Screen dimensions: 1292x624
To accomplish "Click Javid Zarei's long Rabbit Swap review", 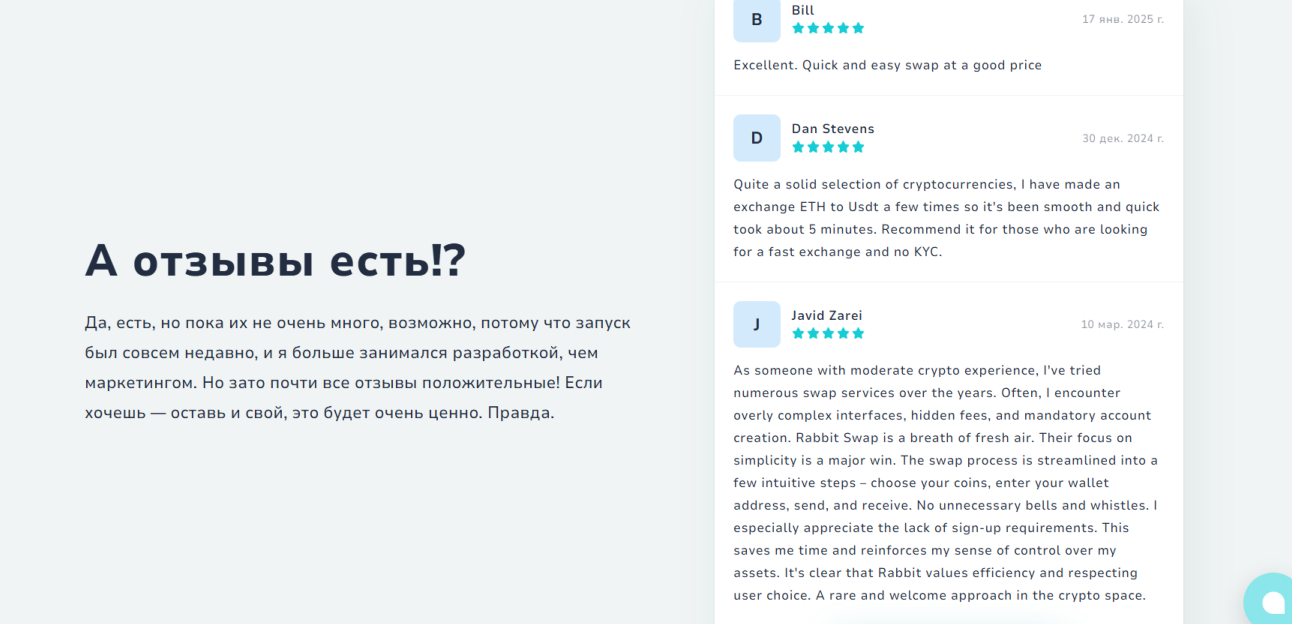I will point(945,482).
